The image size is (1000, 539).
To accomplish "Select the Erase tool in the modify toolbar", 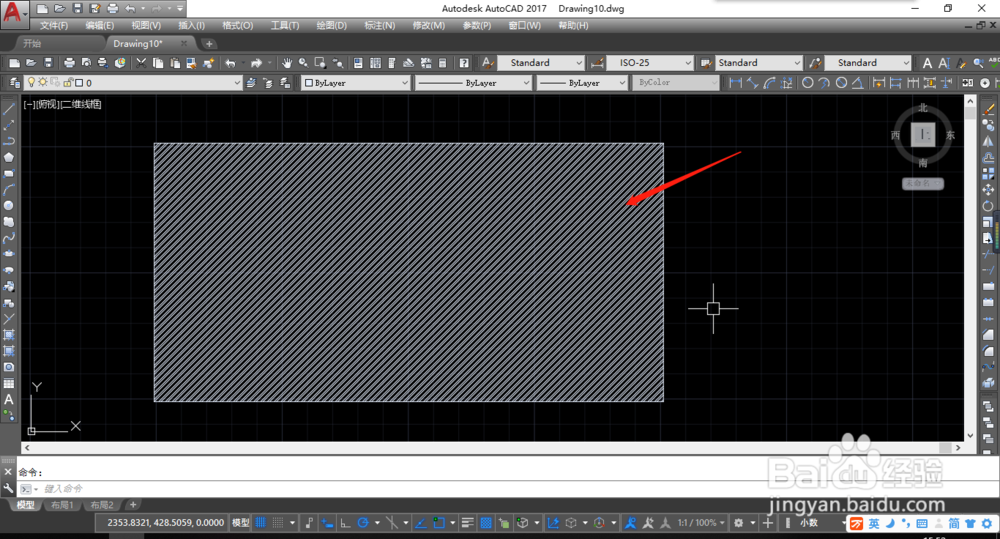I will (989, 108).
